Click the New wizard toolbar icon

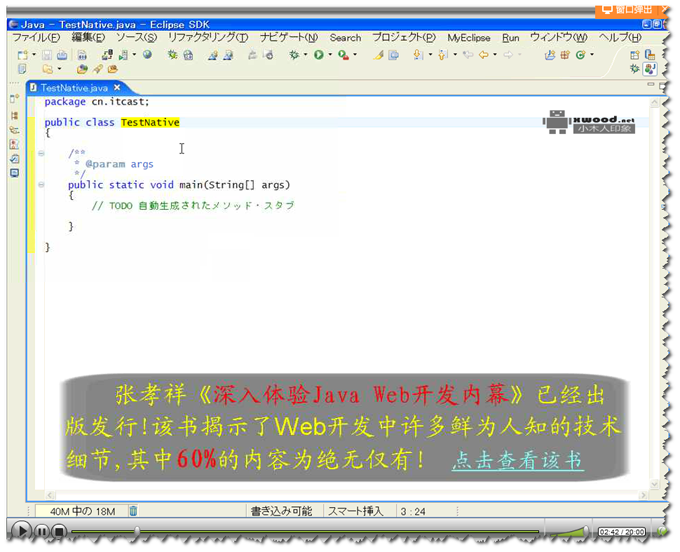tap(23, 55)
